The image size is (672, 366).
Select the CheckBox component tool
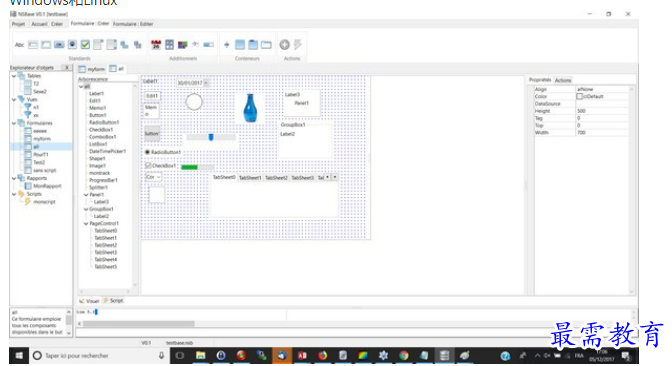(85, 45)
